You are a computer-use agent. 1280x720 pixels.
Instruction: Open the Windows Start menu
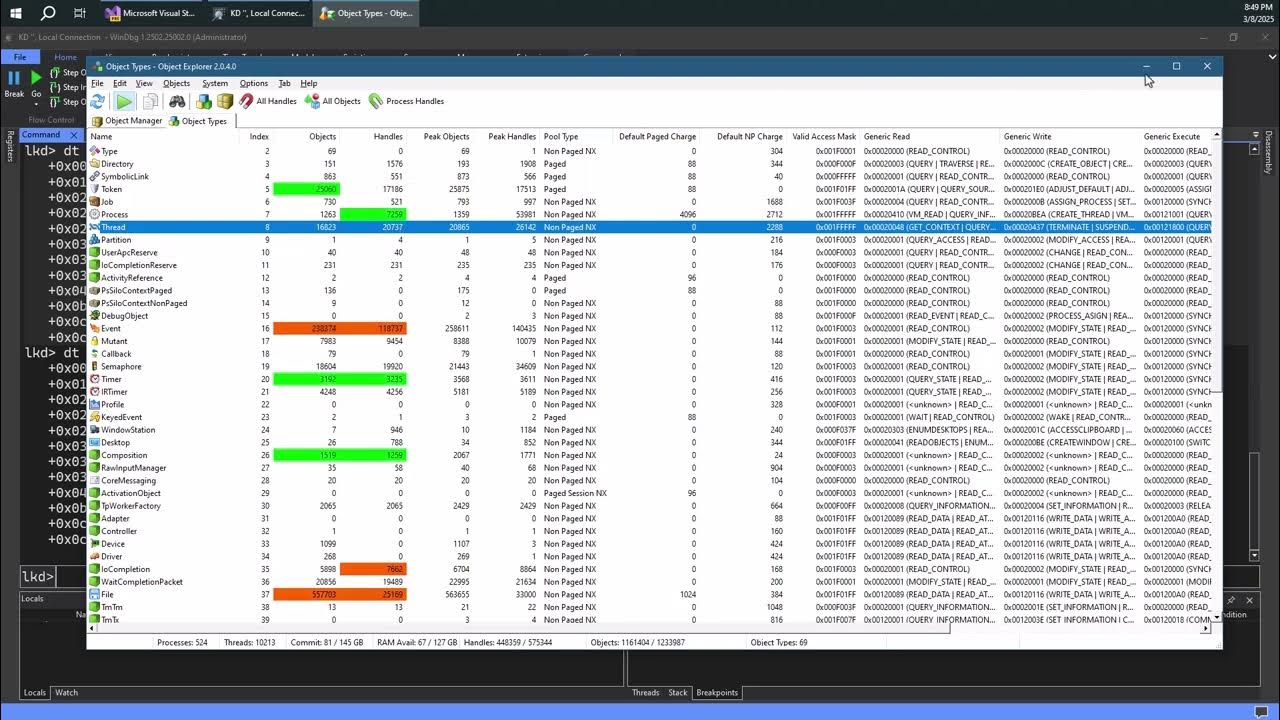pyautogui.click(x=16, y=13)
